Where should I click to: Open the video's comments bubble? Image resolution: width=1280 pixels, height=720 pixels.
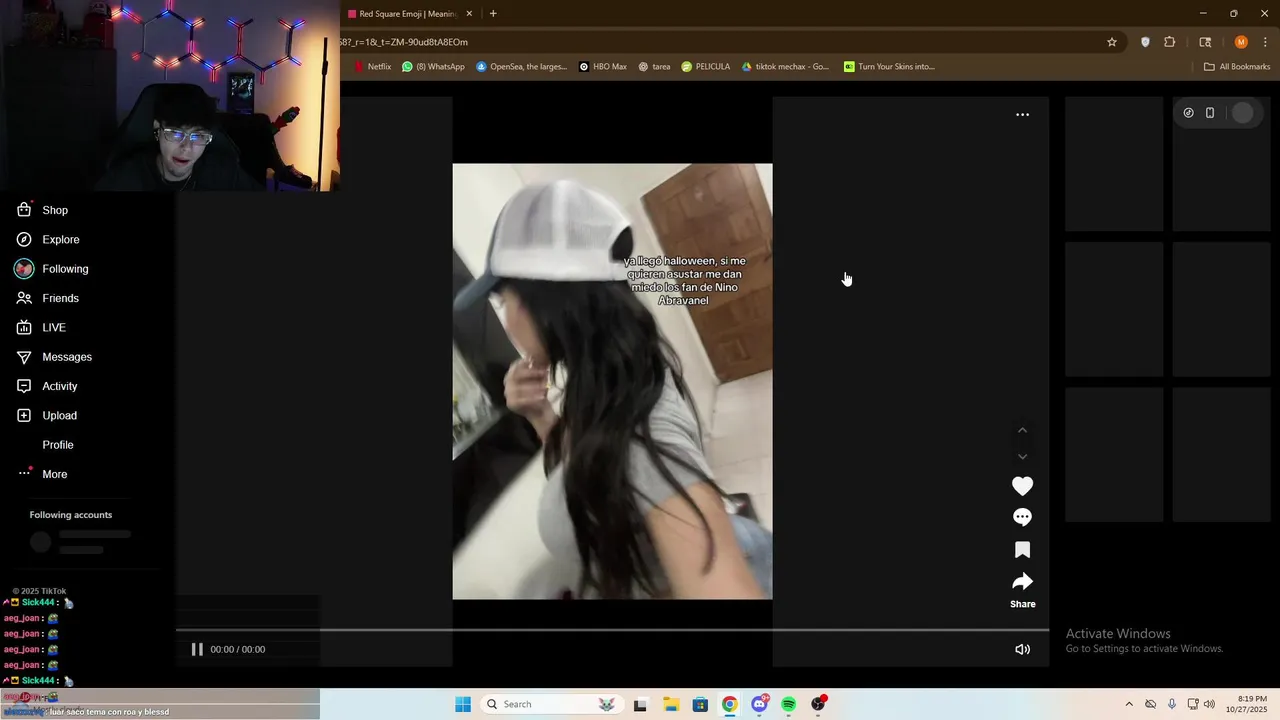[x=1022, y=517]
